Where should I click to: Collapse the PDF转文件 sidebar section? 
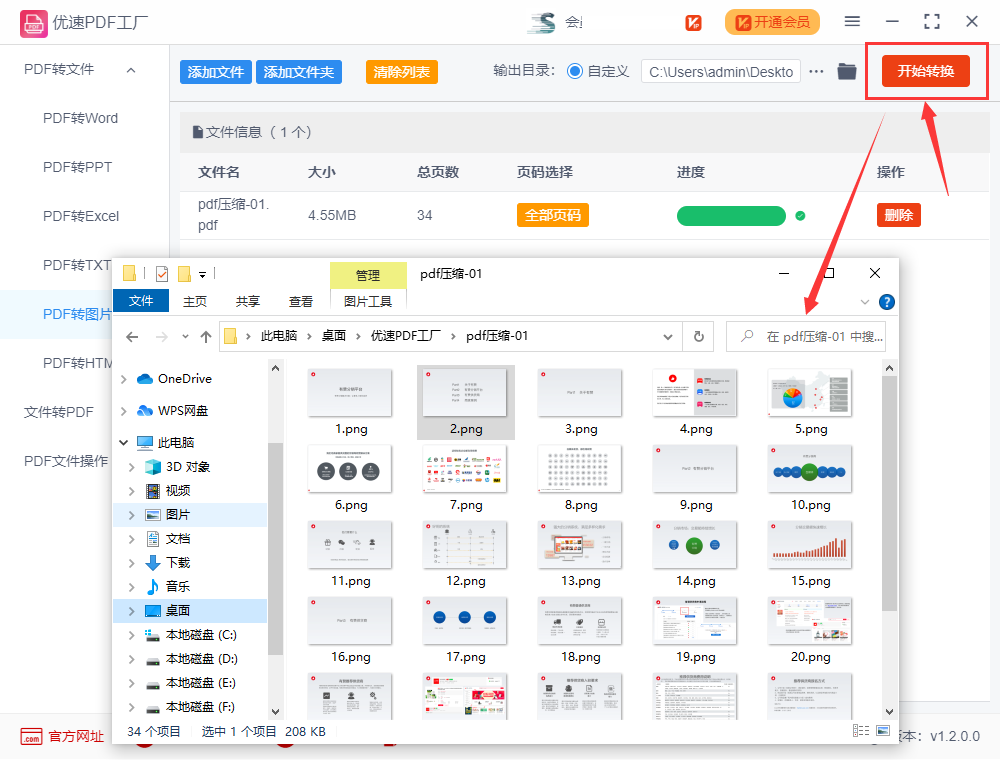(129, 70)
